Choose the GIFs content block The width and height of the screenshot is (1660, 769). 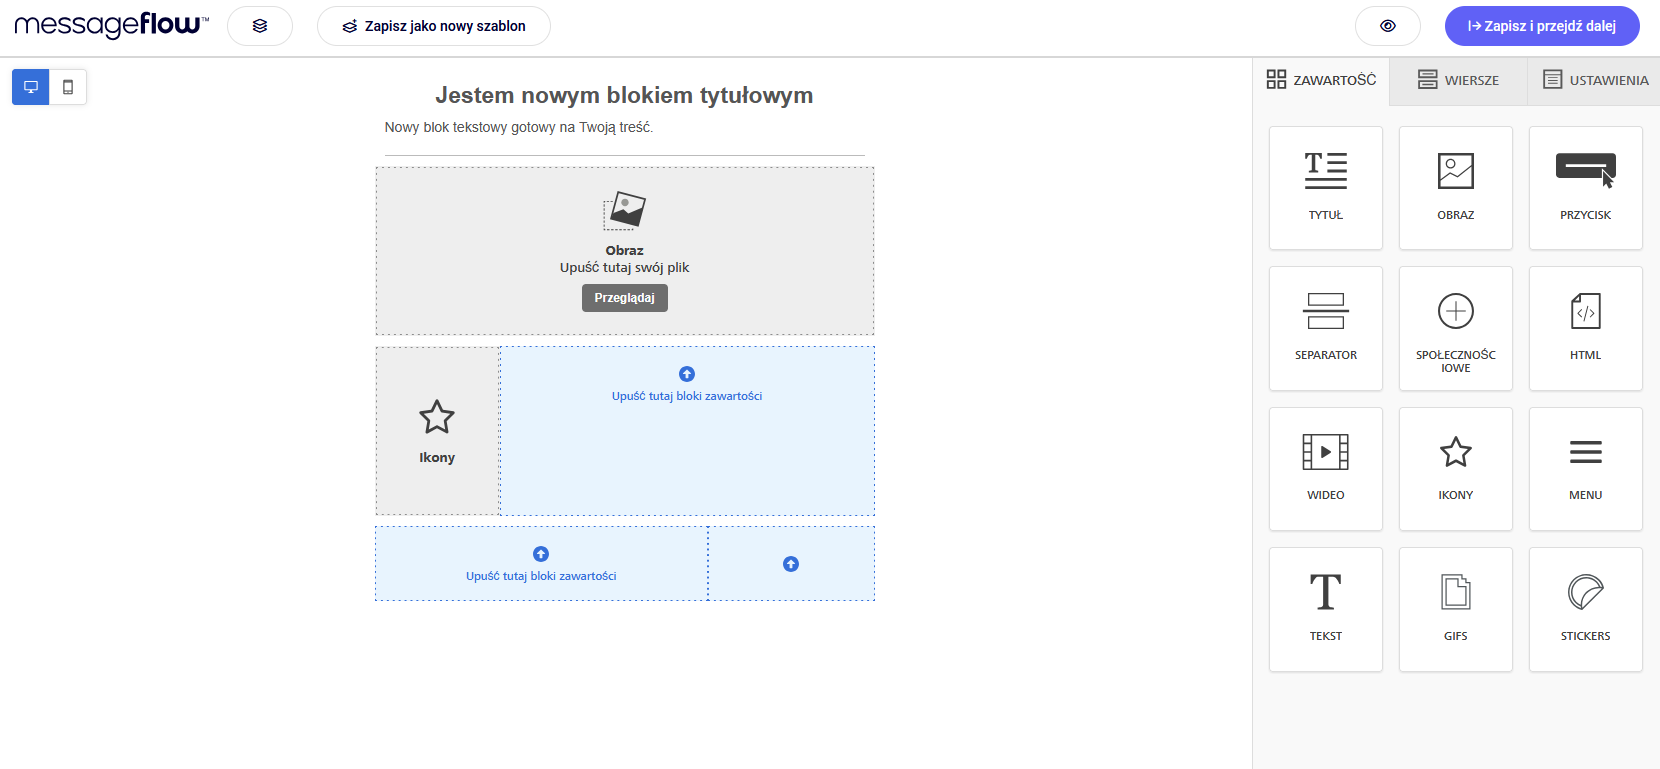point(1455,609)
